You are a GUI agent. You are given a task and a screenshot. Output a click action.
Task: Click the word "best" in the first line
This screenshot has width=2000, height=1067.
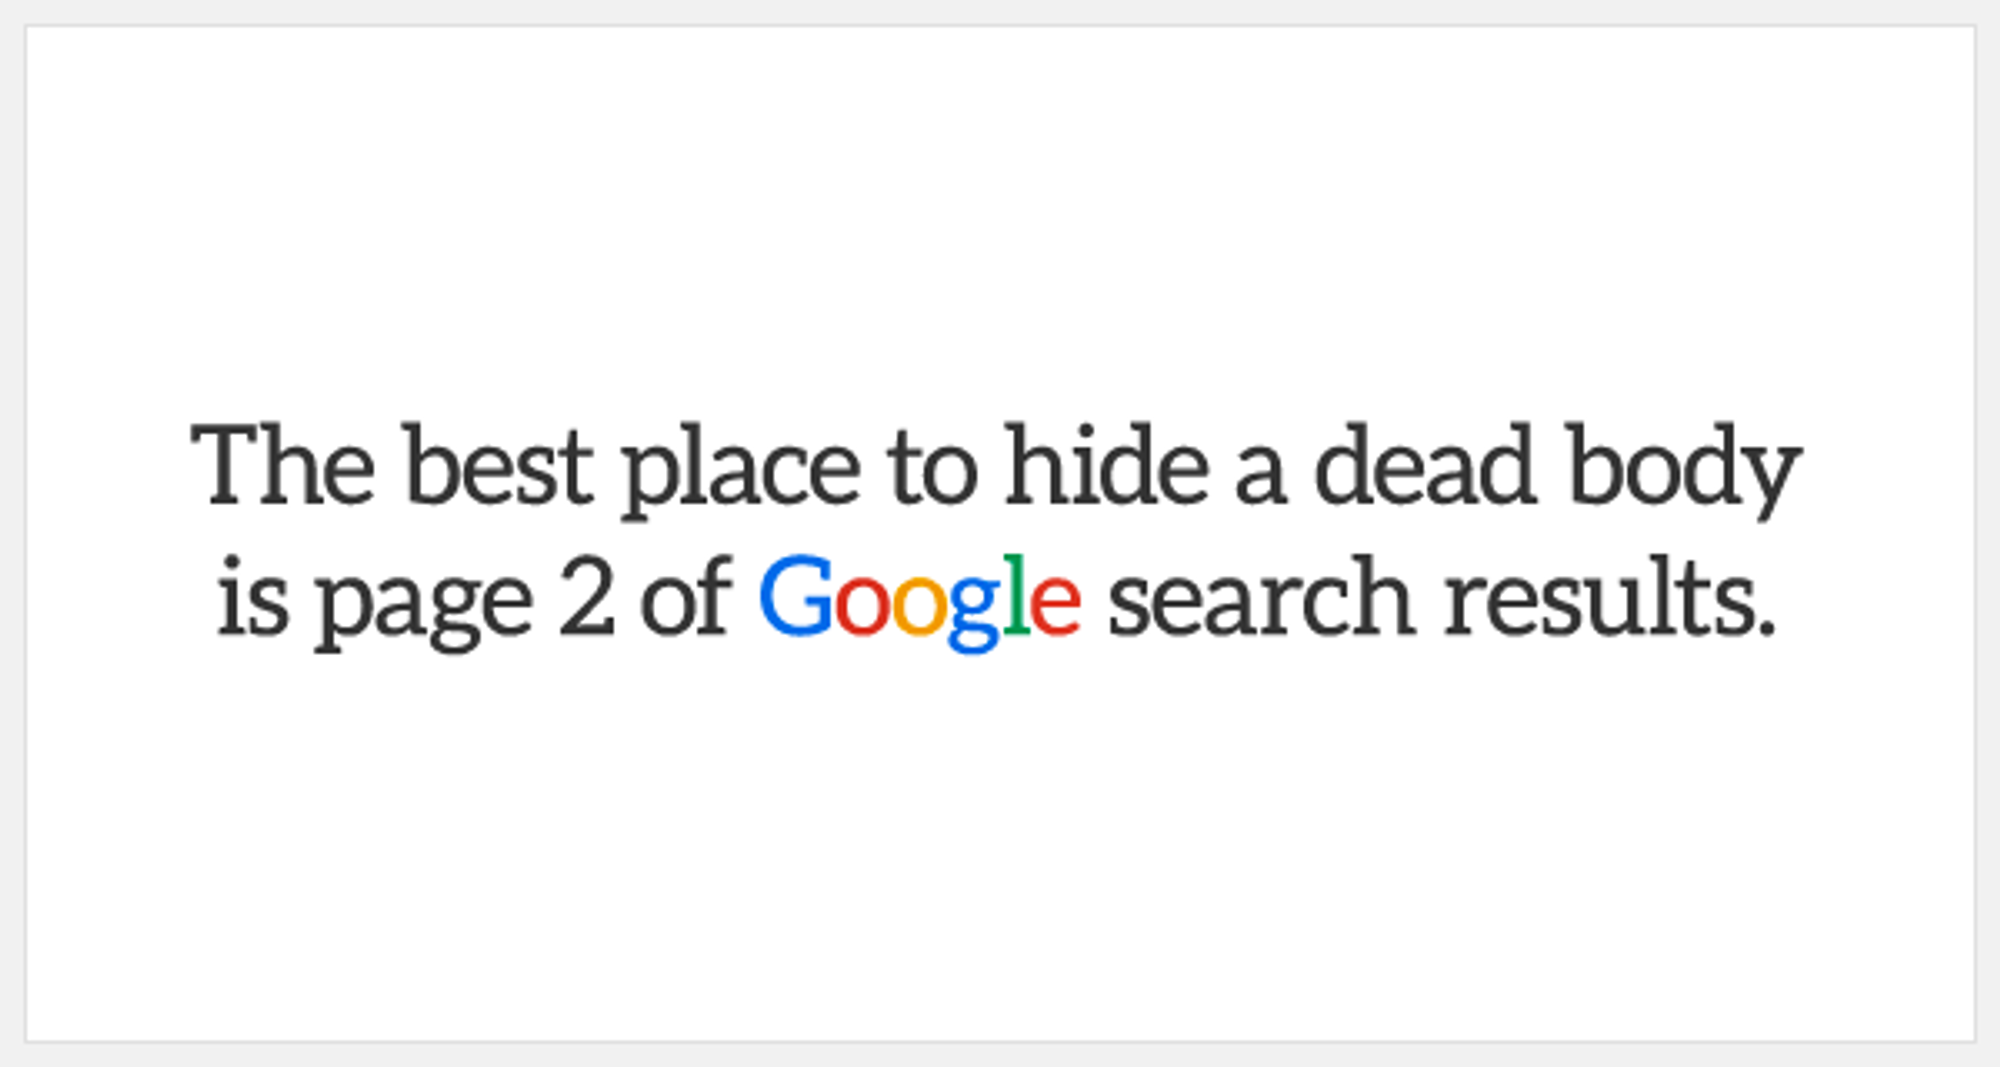click(499, 465)
